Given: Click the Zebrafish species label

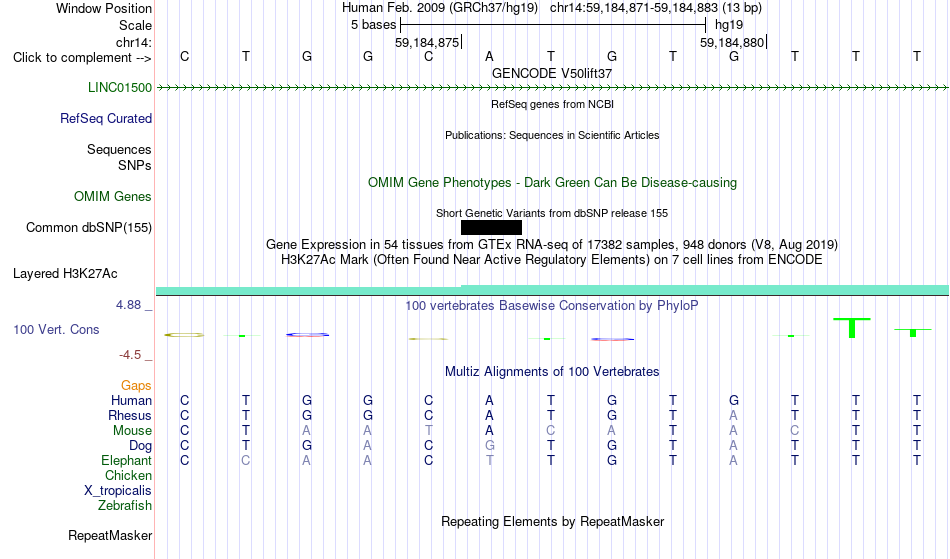Looking at the screenshot, I should (x=125, y=506).
